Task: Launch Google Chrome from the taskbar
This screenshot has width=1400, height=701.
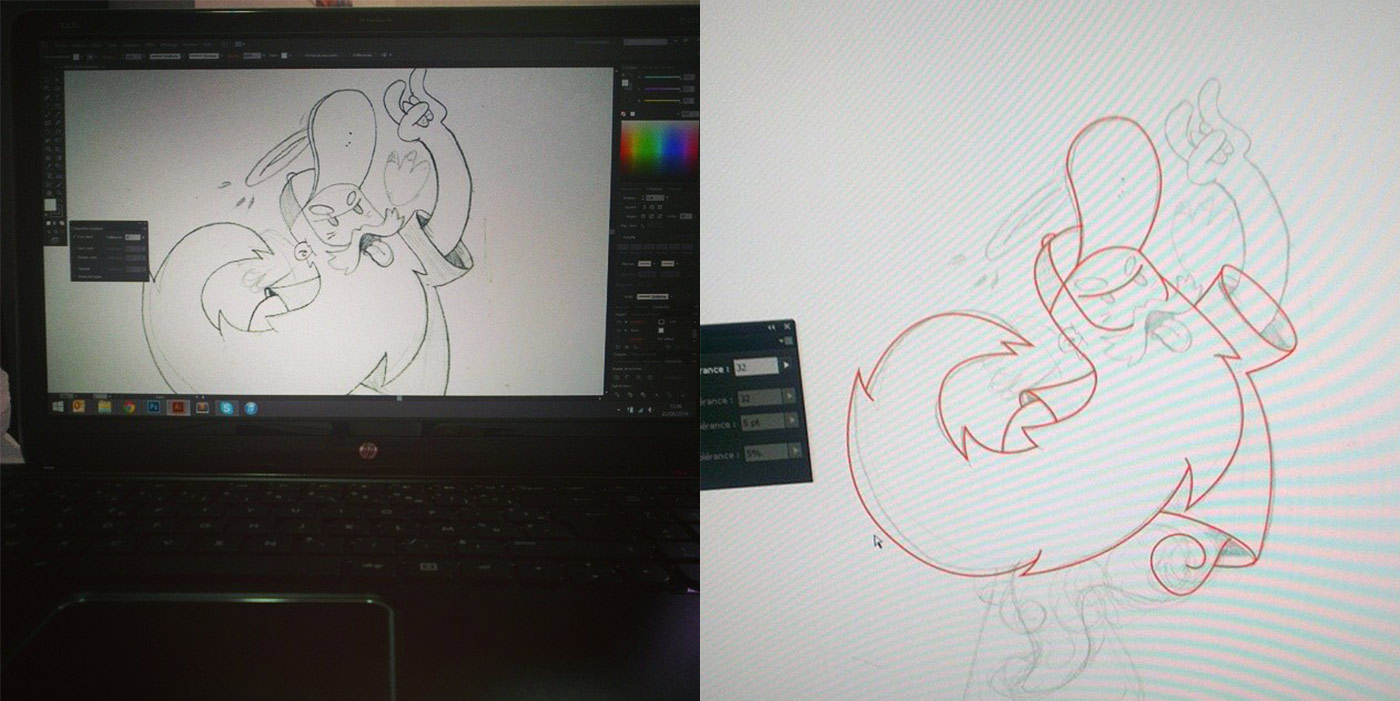Action: click(129, 407)
